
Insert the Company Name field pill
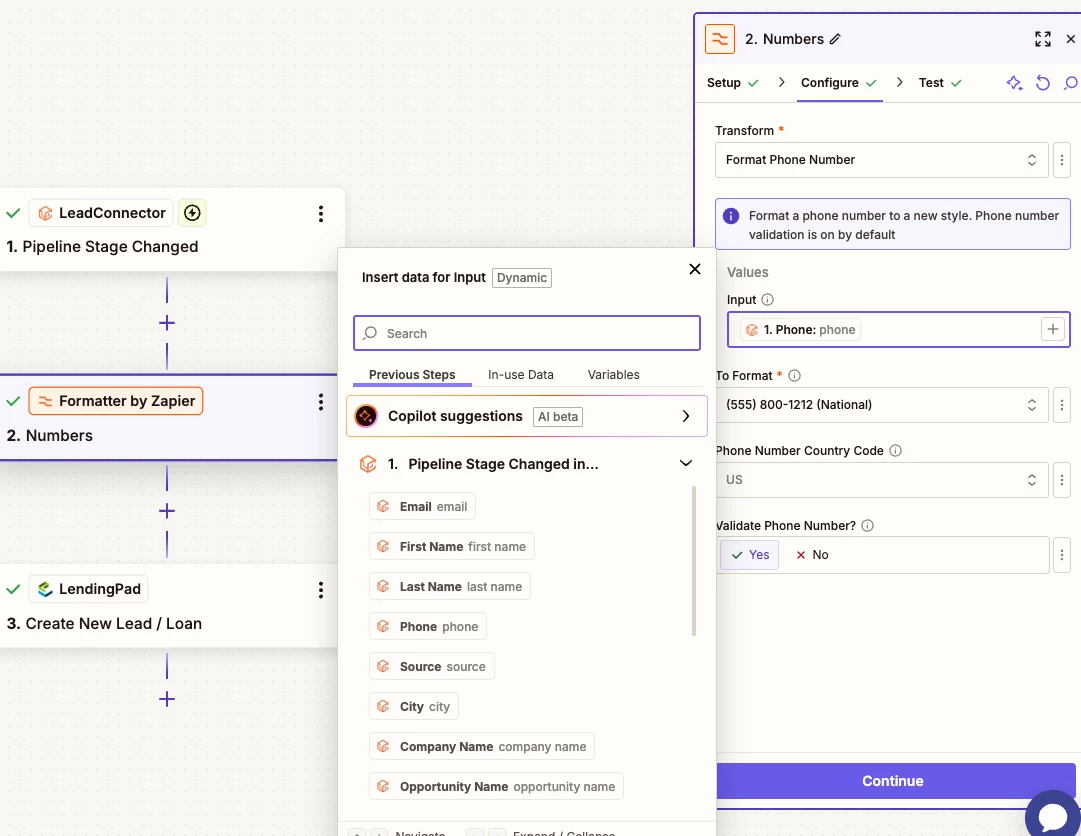482,746
